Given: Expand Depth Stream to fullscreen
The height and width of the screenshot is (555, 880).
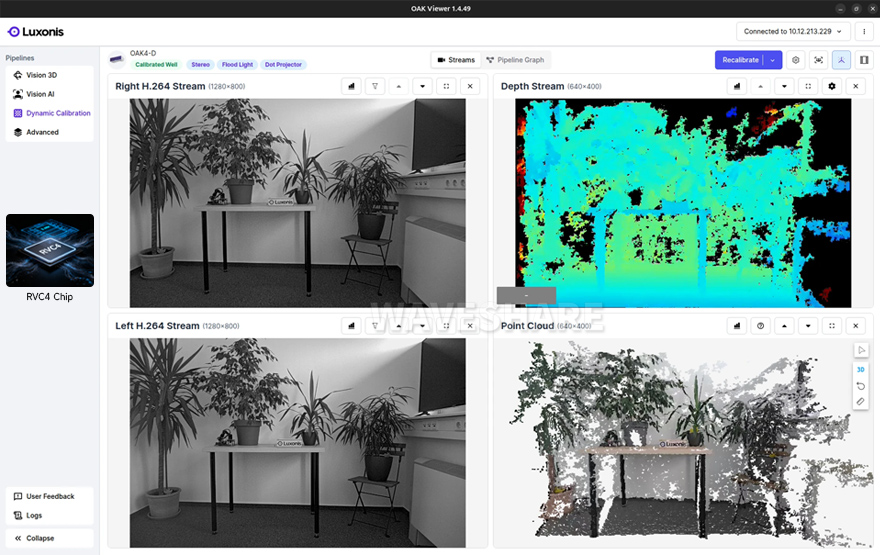Looking at the screenshot, I should [808, 86].
